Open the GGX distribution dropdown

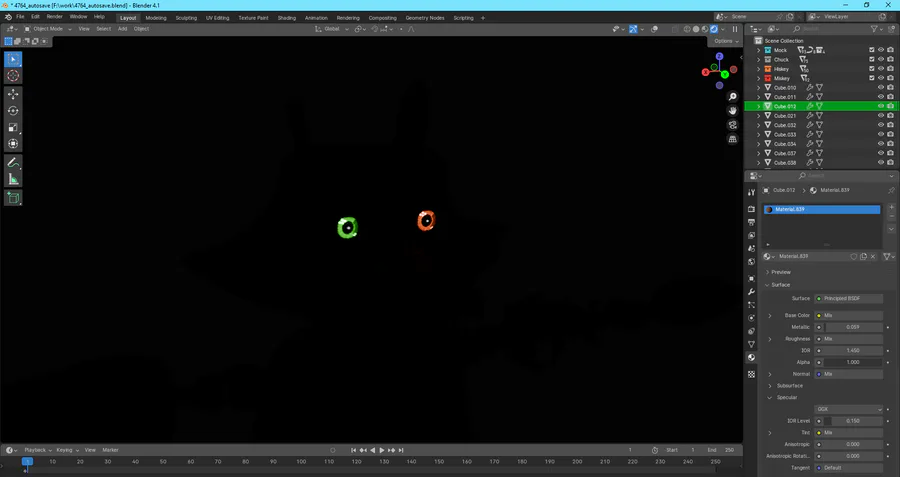click(848, 409)
